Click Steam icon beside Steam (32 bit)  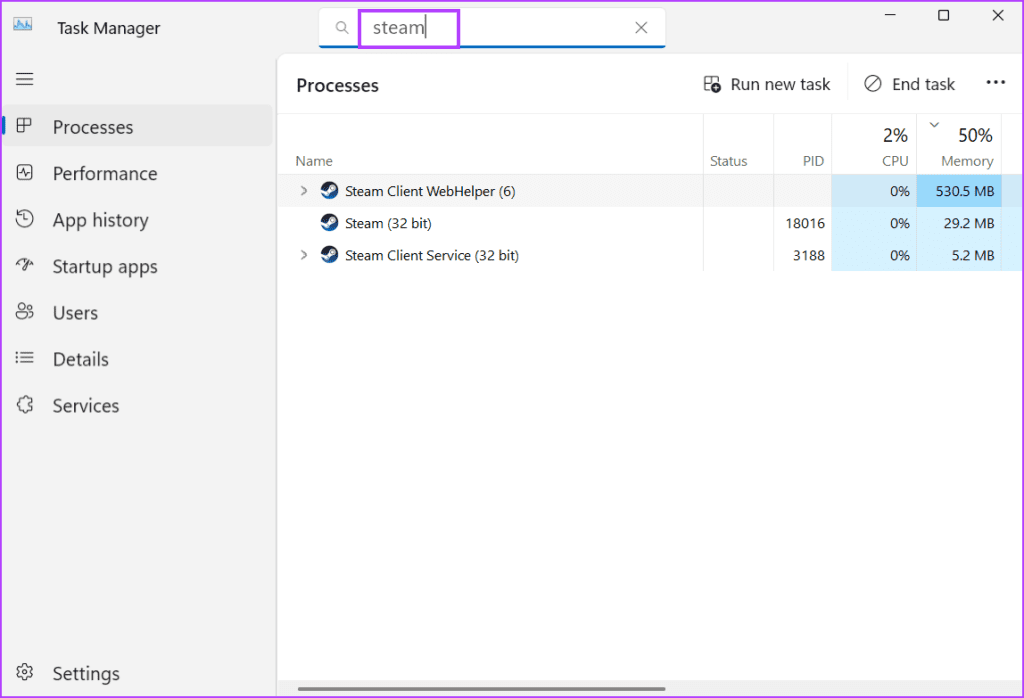329,222
